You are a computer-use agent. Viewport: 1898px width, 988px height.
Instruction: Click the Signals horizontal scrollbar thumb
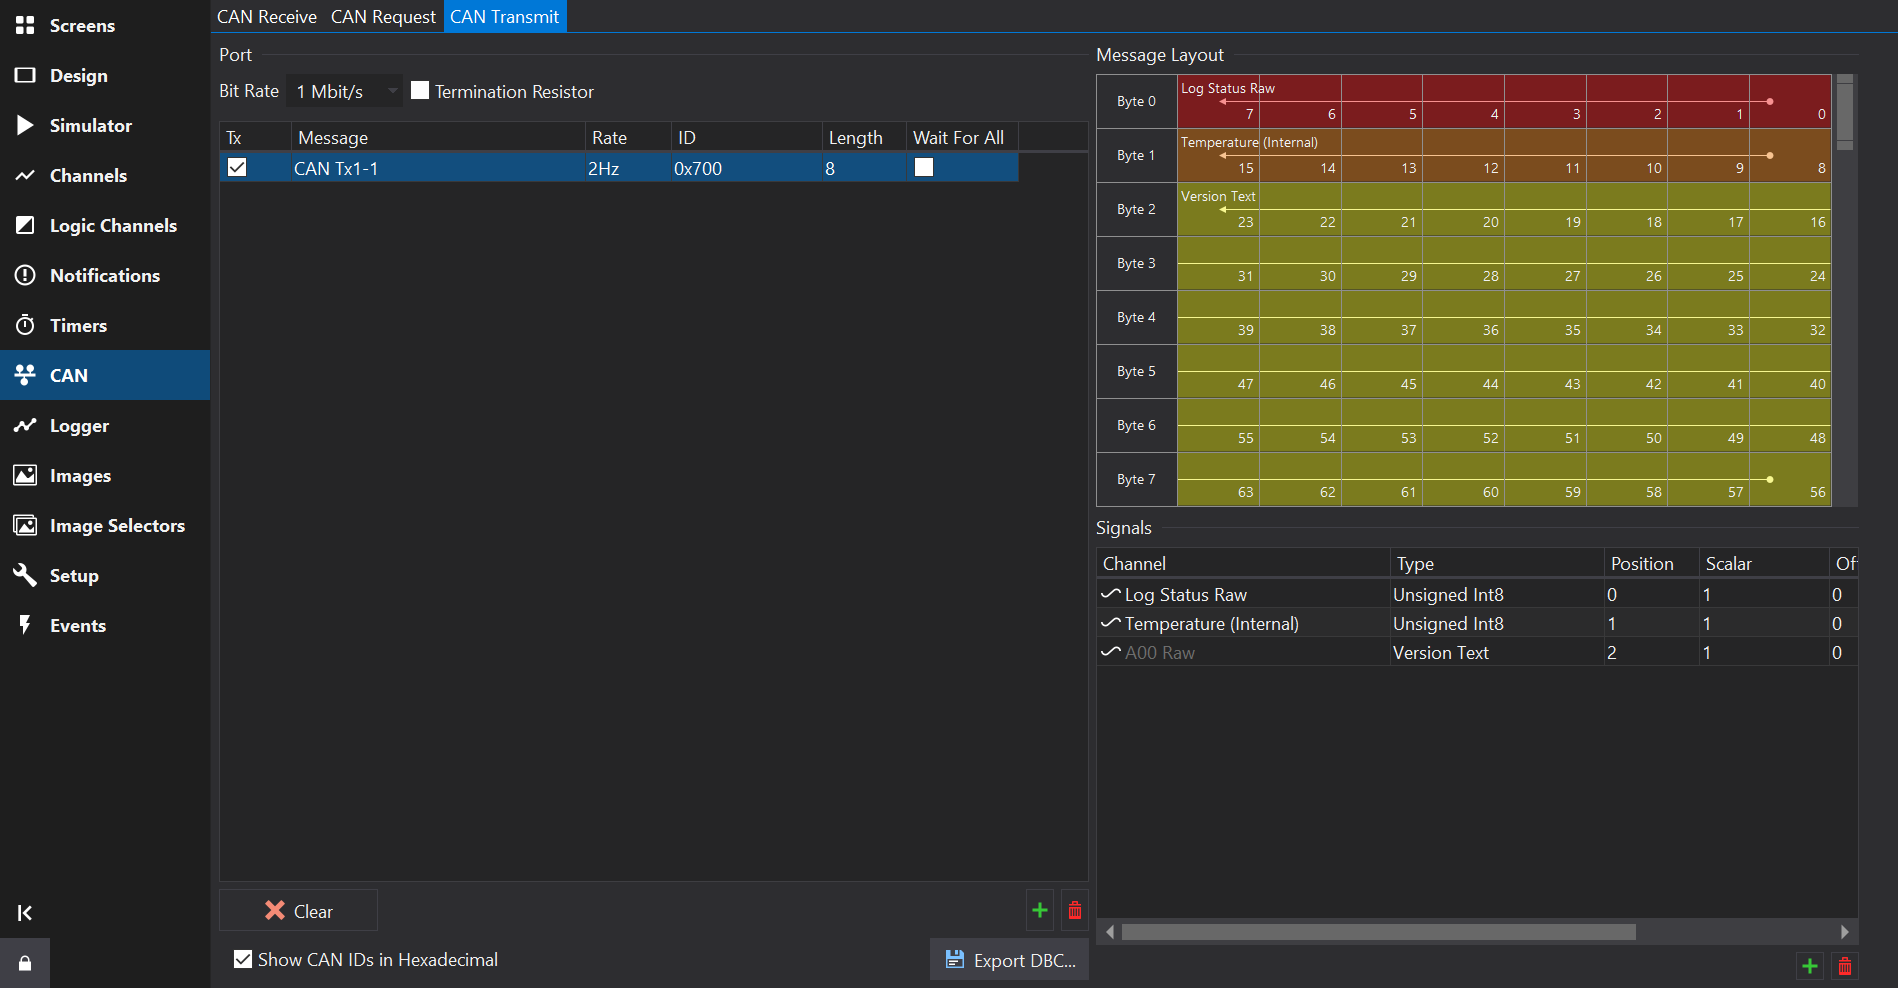point(1378,932)
